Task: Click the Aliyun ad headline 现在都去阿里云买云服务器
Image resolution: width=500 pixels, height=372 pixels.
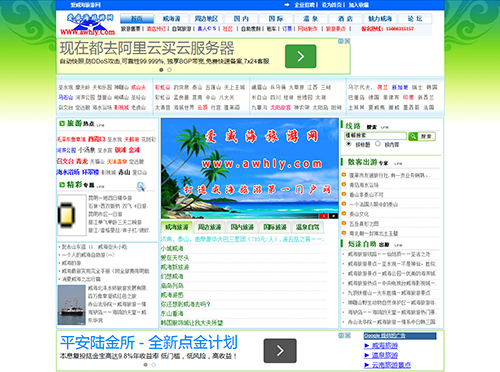Action: click(x=147, y=48)
